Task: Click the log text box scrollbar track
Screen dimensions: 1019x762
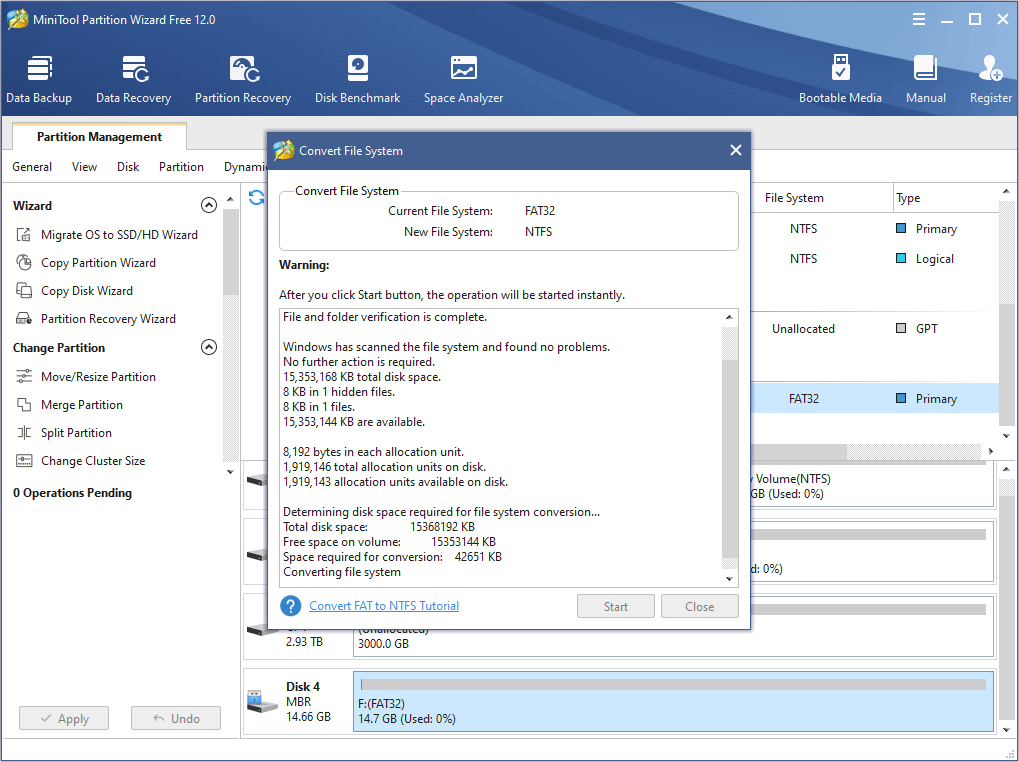Action: coord(730,448)
